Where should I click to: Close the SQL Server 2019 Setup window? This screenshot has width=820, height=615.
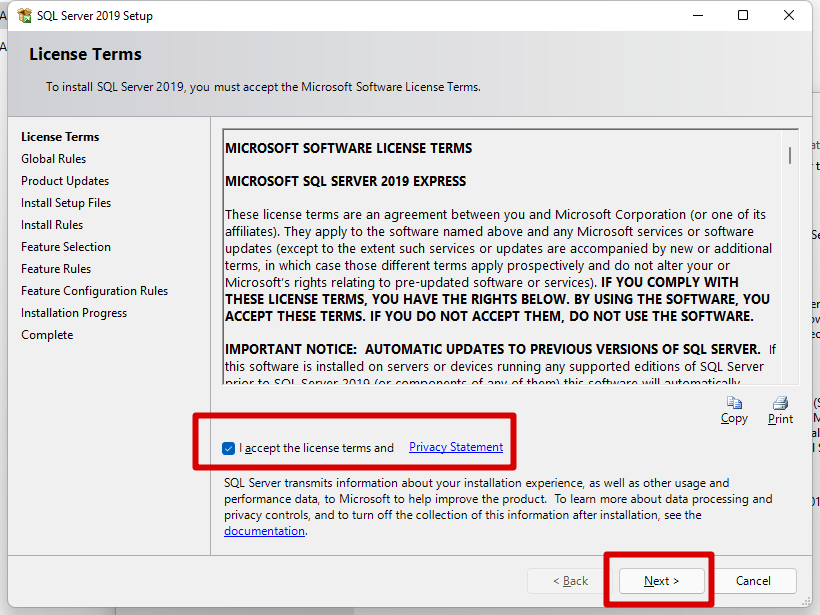tap(789, 15)
